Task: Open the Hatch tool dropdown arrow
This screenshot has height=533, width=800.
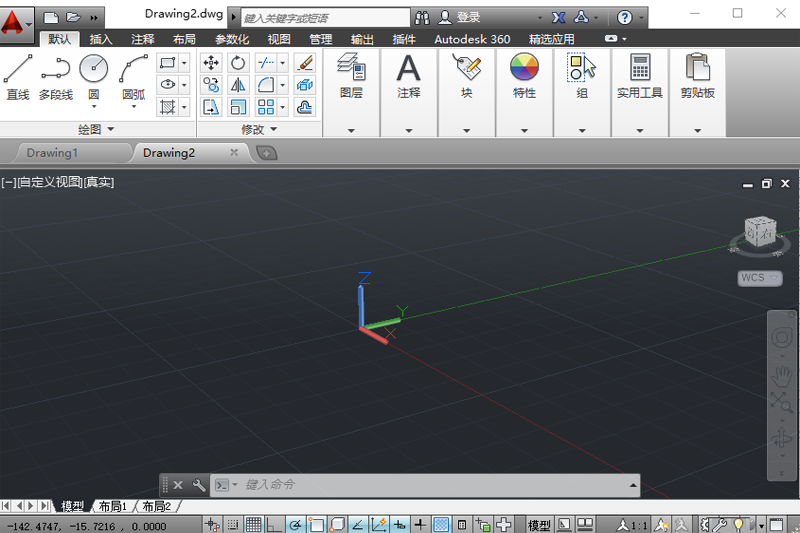Action: tap(184, 107)
